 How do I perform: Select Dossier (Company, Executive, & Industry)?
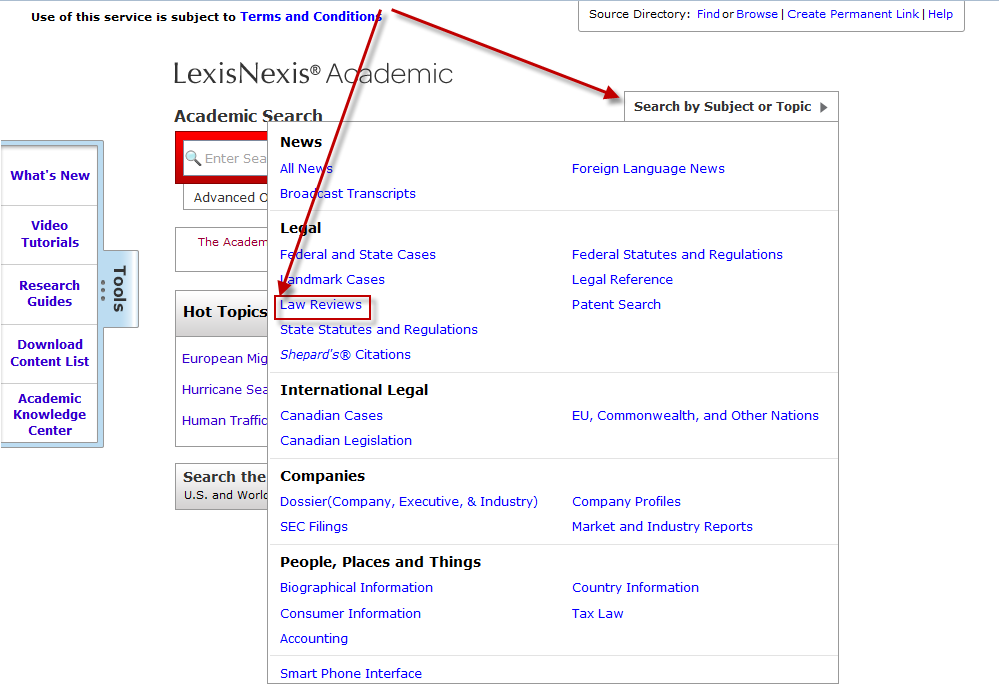408,501
